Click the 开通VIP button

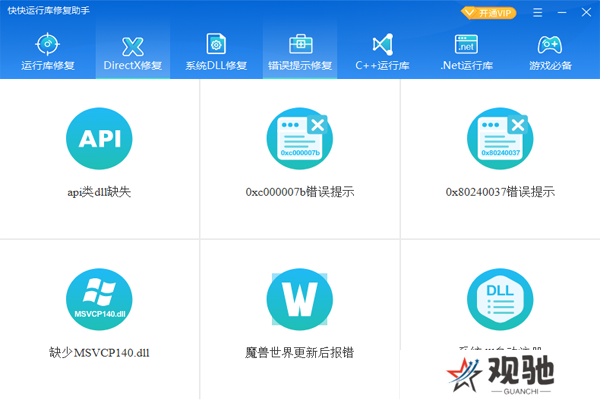click(x=488, y=13)
